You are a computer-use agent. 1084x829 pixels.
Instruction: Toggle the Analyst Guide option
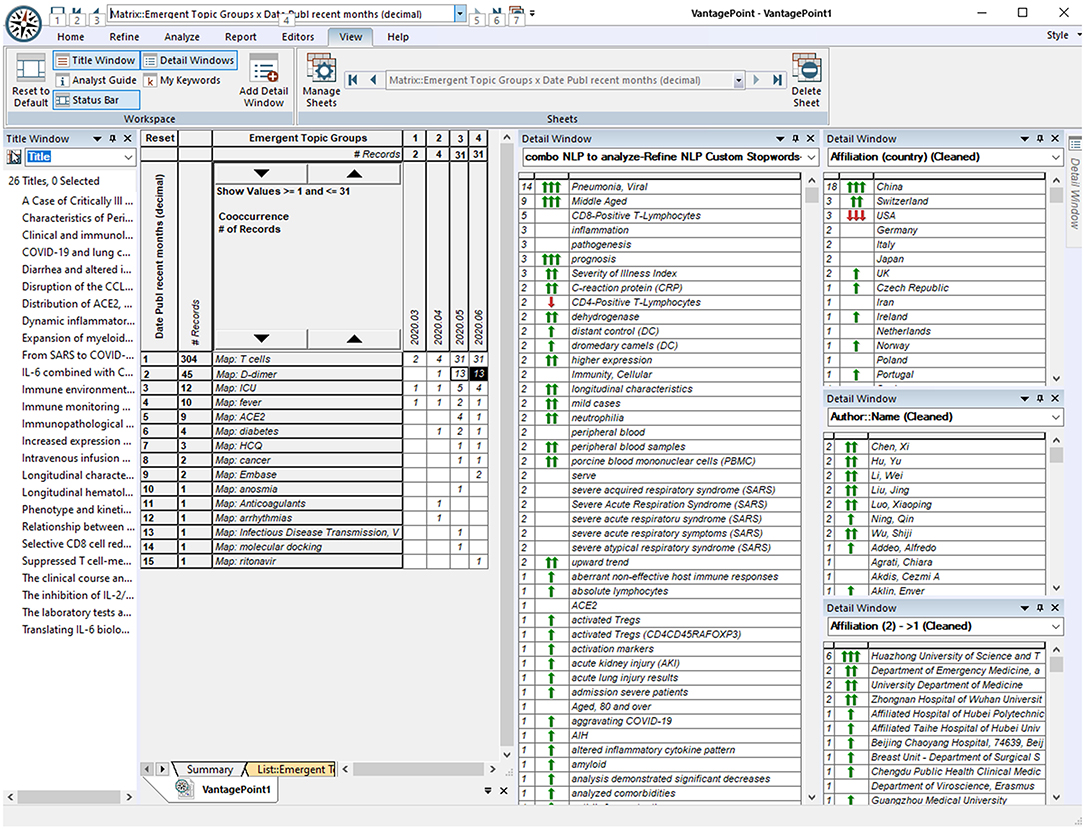(96, 80)
